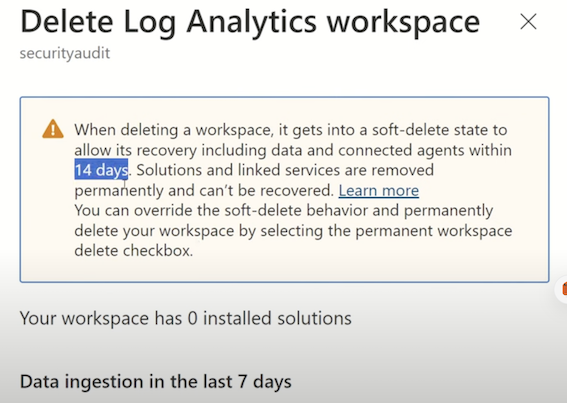The image size is (567, 403).
Task: Click the "When deleting a workspace" opening phrase
Action: pos(174,130)
